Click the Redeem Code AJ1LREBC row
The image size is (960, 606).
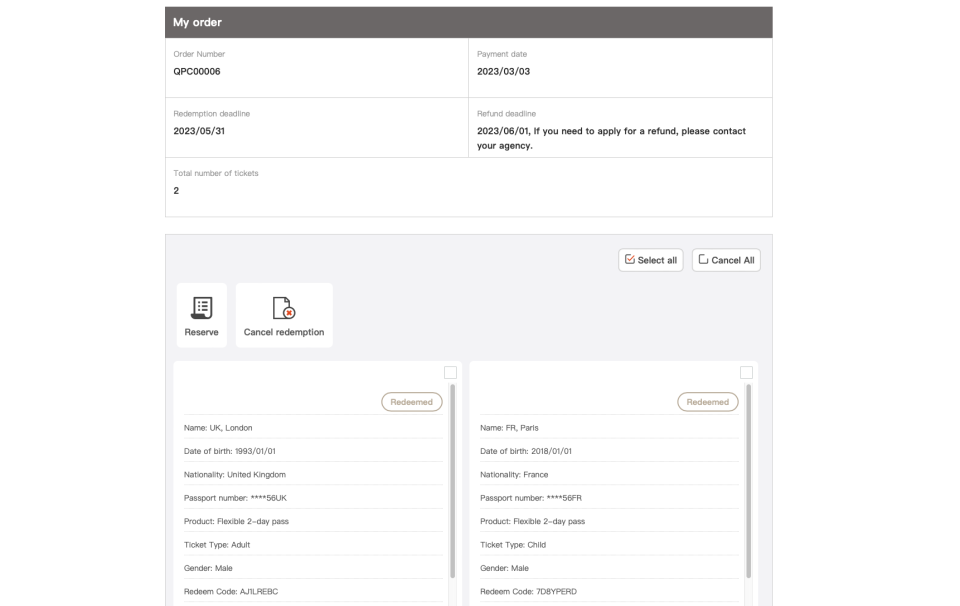[x=313, y=591]
